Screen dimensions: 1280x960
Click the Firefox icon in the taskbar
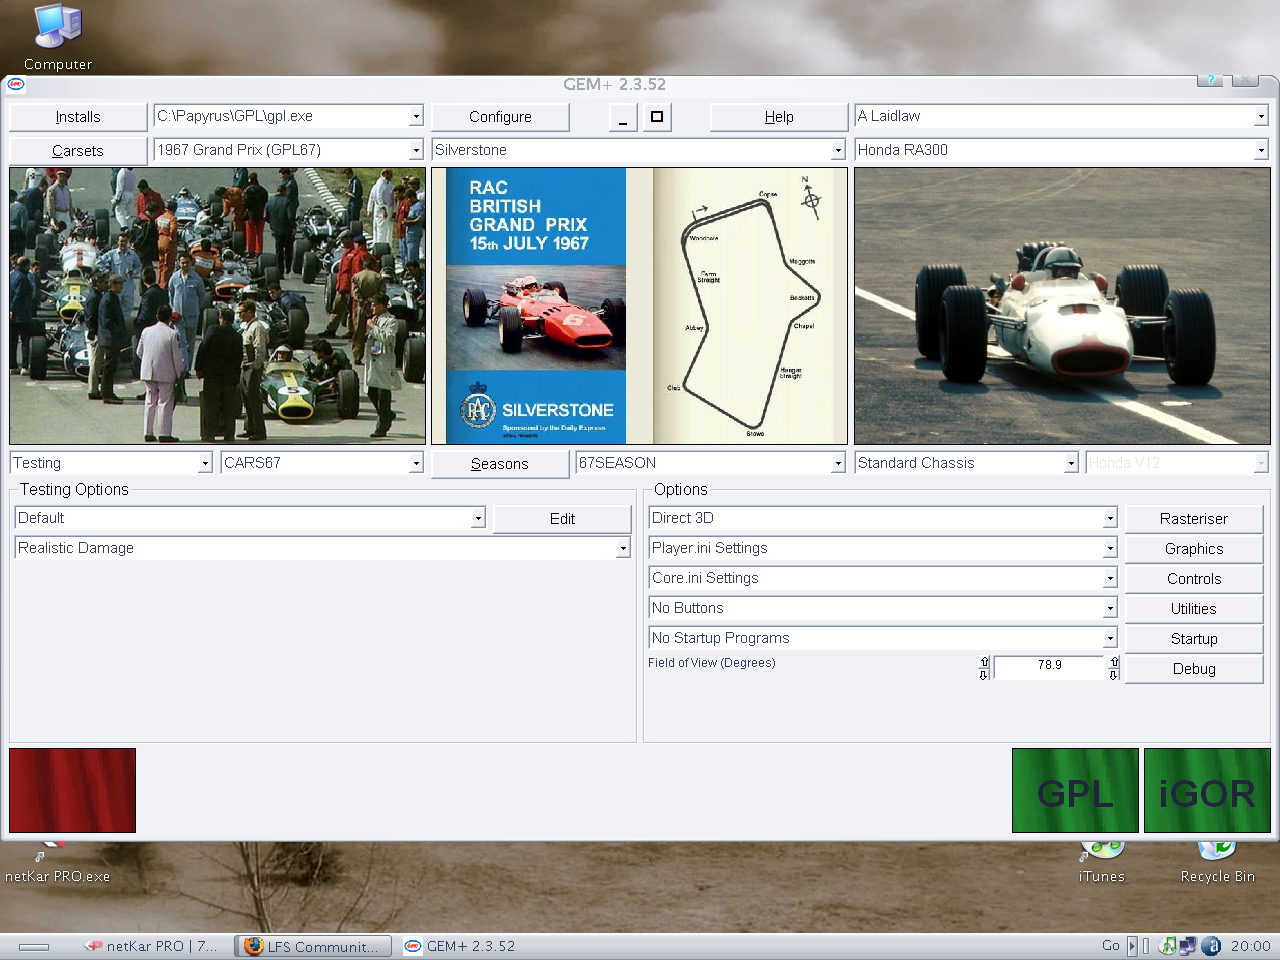pos(254,946)
